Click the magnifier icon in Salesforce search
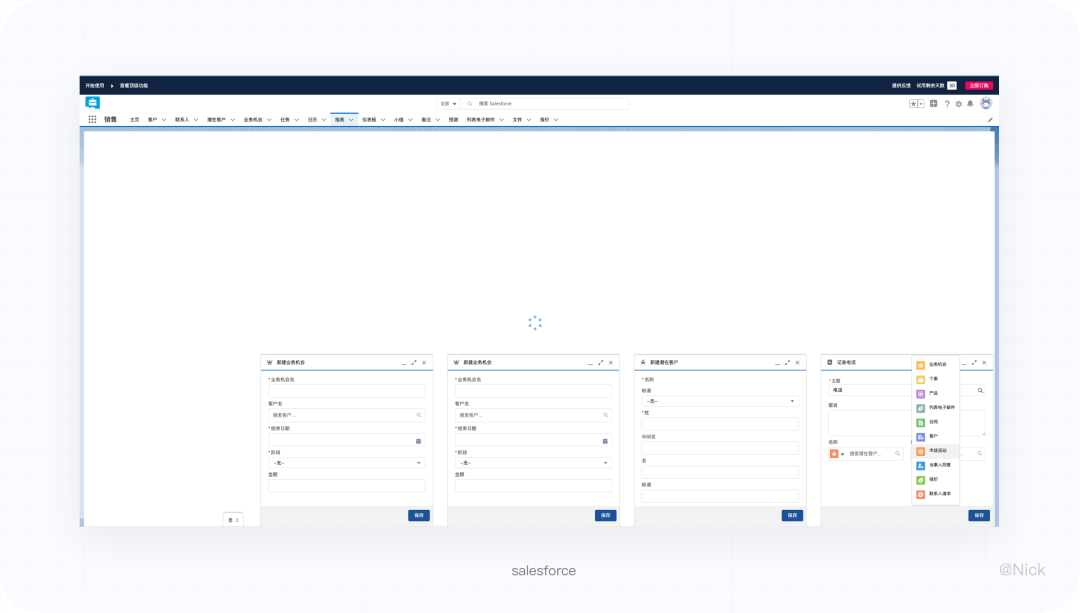The width and height of the screenshot is (1080, 613). click(470, 103)
